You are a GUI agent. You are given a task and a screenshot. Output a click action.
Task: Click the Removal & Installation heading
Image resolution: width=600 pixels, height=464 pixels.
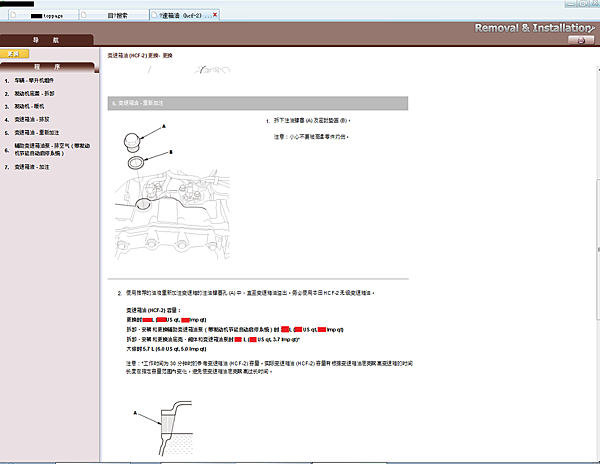point(534,28)
